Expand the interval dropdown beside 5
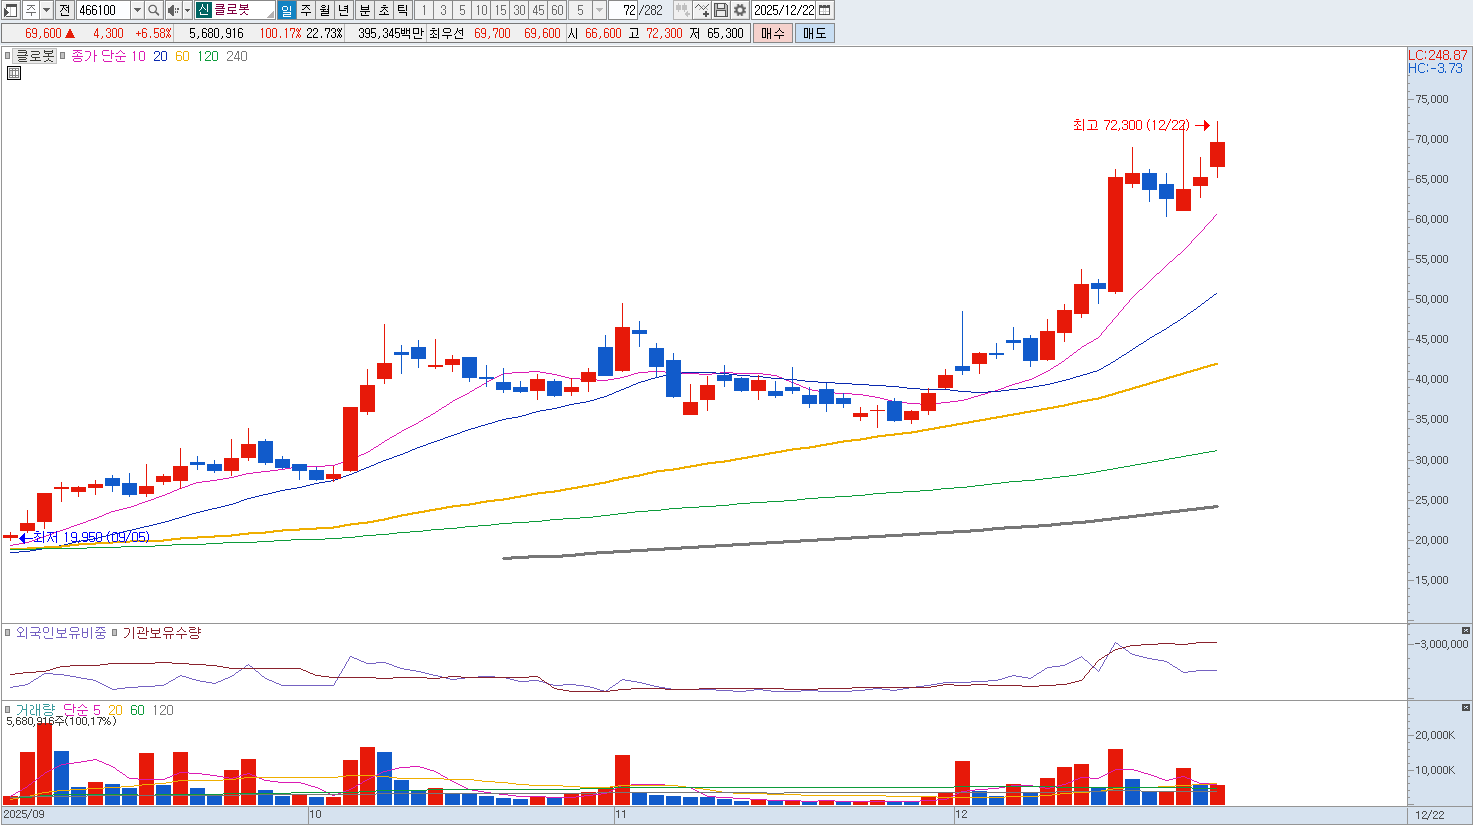1473x825 pixels. click(x=599, y=10)
